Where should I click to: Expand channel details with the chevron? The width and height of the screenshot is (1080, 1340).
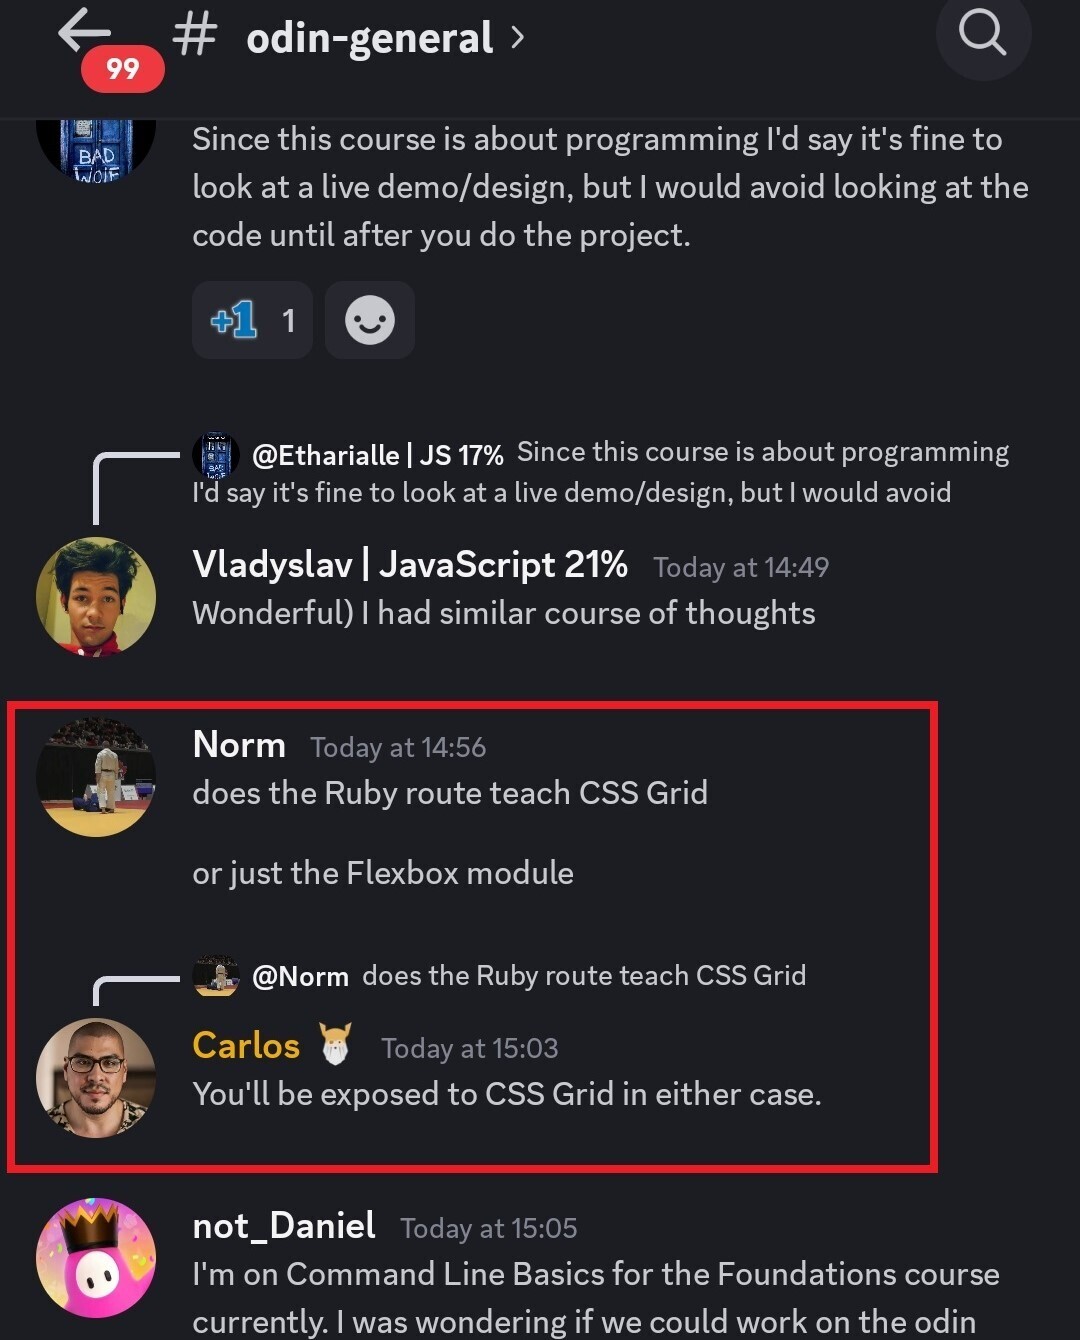tap(518, 36)
